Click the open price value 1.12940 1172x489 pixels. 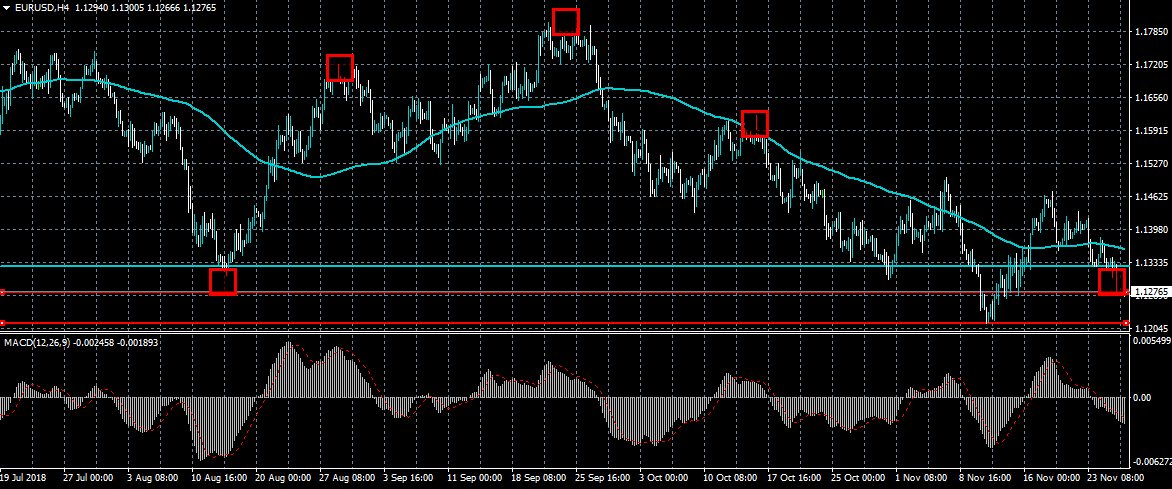coord(91,8)
